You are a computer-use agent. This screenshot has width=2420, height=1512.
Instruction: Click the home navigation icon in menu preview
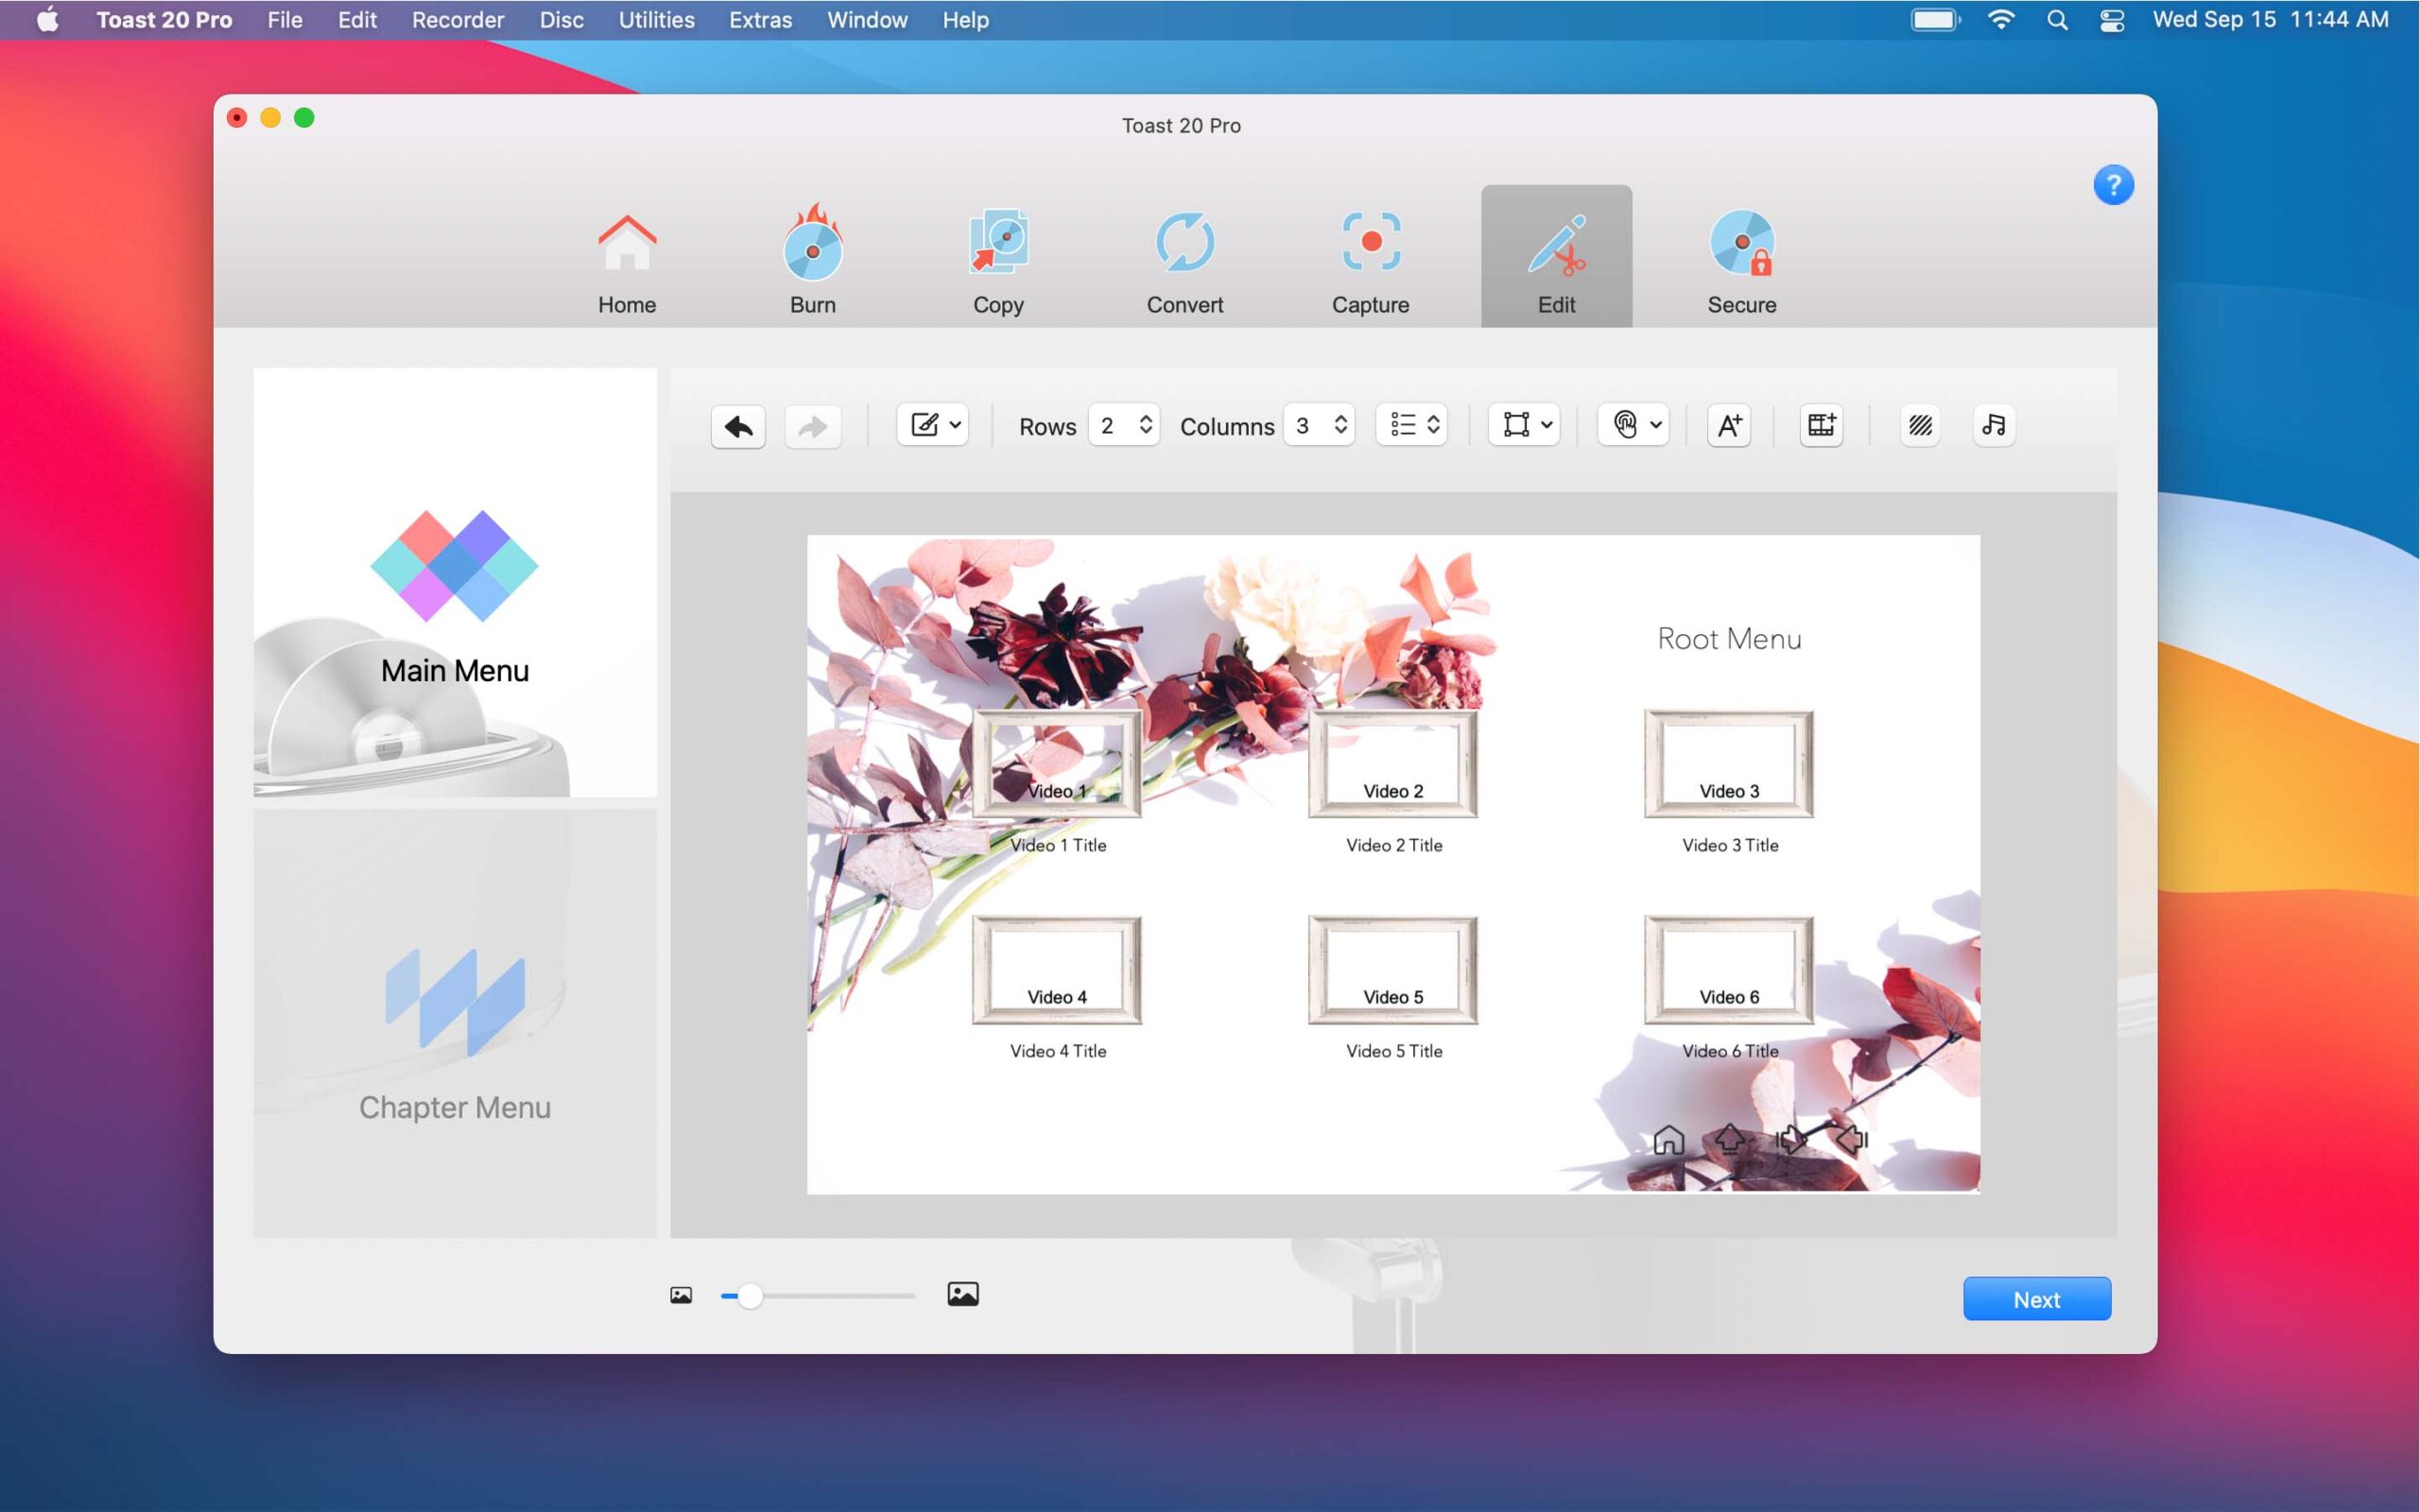pyautogui.click(x=1668, y=1140)
